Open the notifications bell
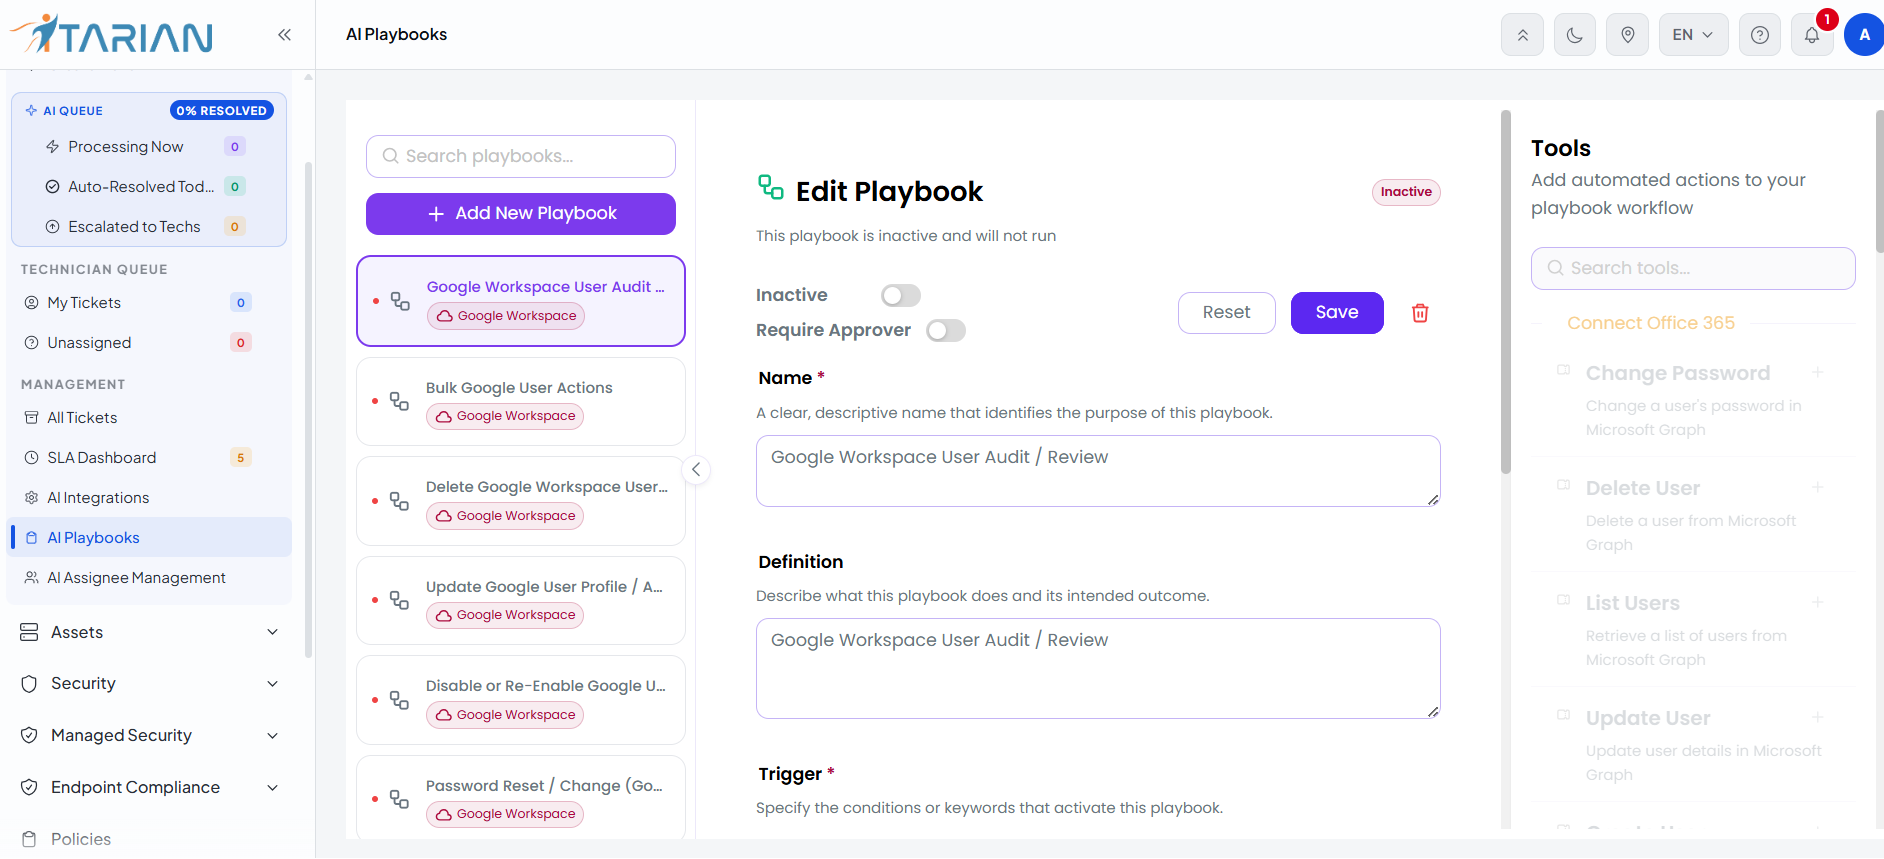The width and height of the screenshot is (1884, 859). point(1812,35)
